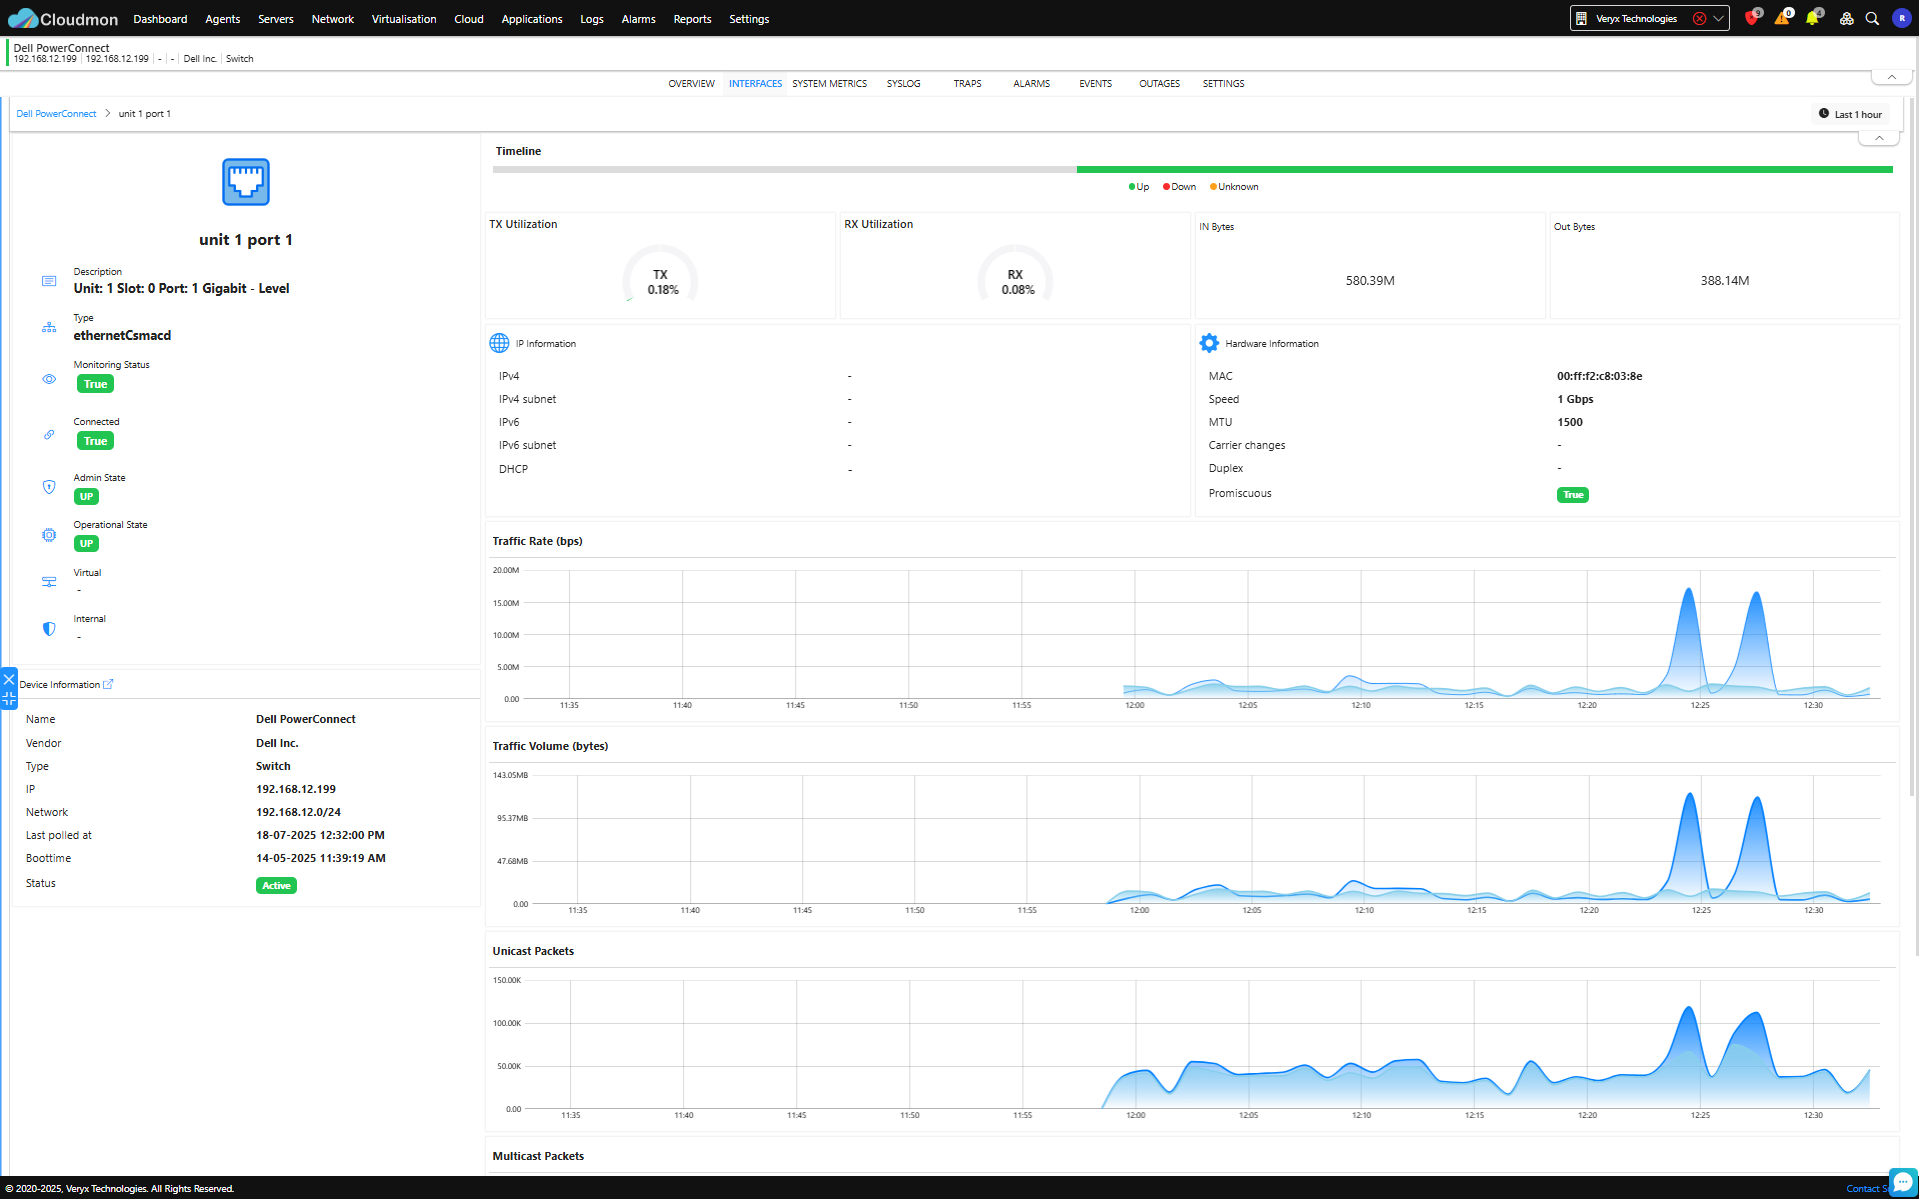Screen dimensions: 1919x1199
Task: Open the Alarms menu in top bar
Action: pos(639,19)
